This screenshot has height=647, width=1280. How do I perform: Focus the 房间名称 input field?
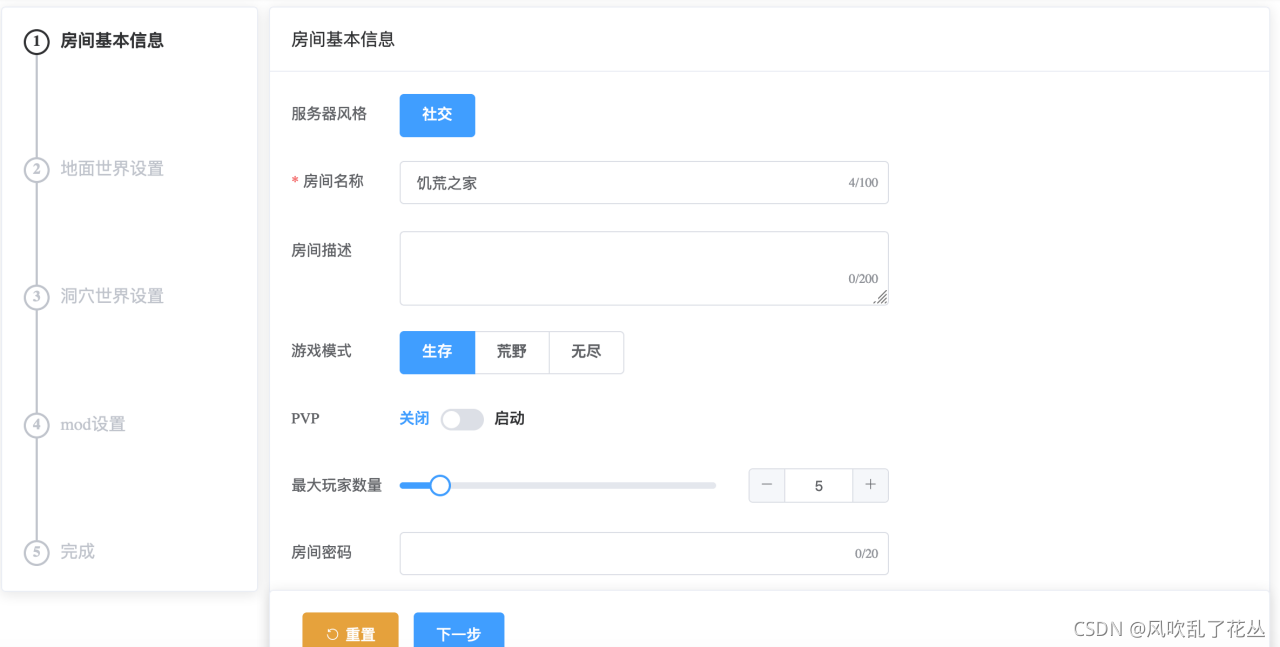pos(644,183)
